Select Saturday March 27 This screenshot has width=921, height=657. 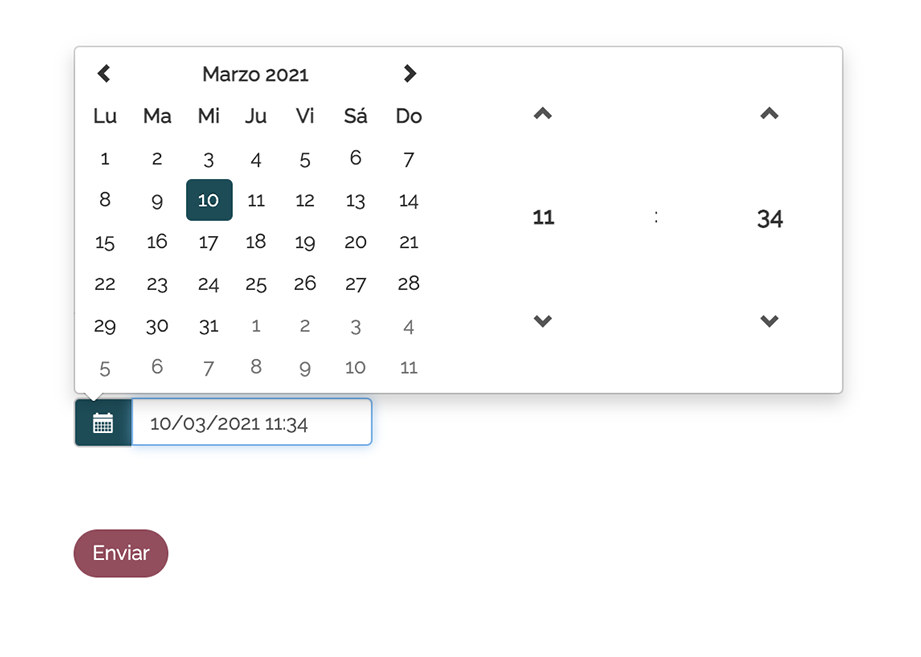point(355,284)
